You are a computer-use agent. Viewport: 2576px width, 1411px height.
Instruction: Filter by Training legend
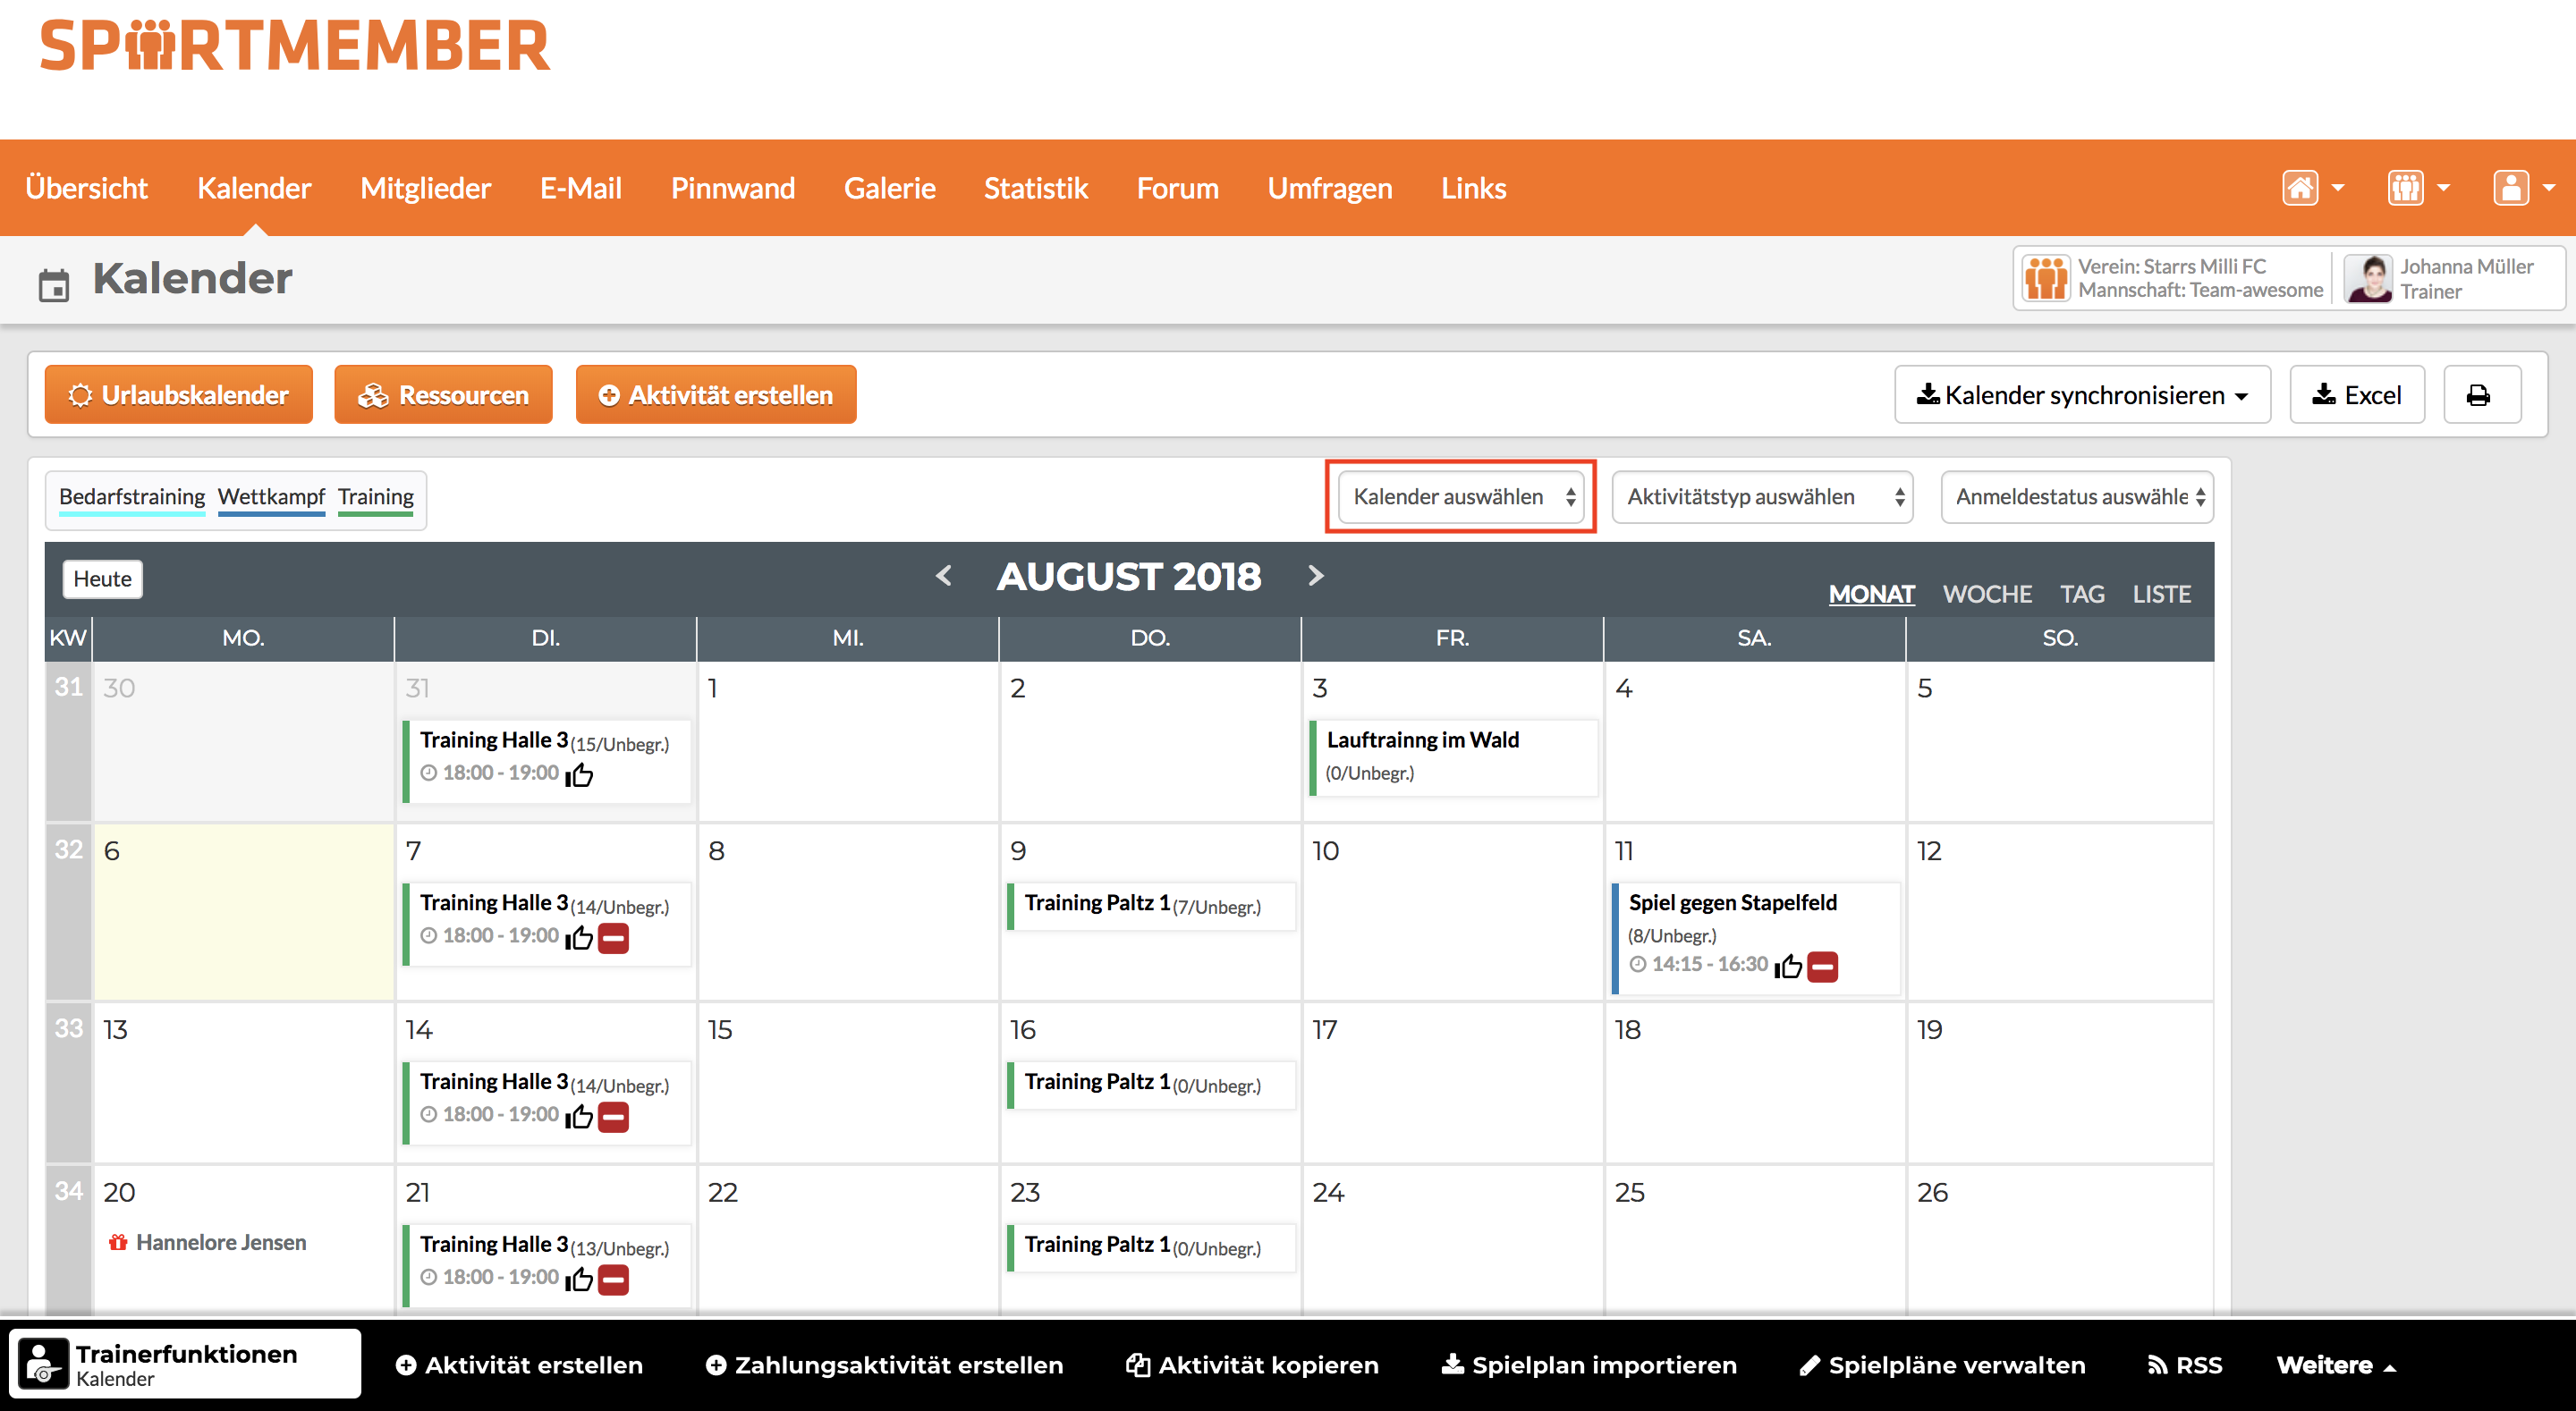376,497
